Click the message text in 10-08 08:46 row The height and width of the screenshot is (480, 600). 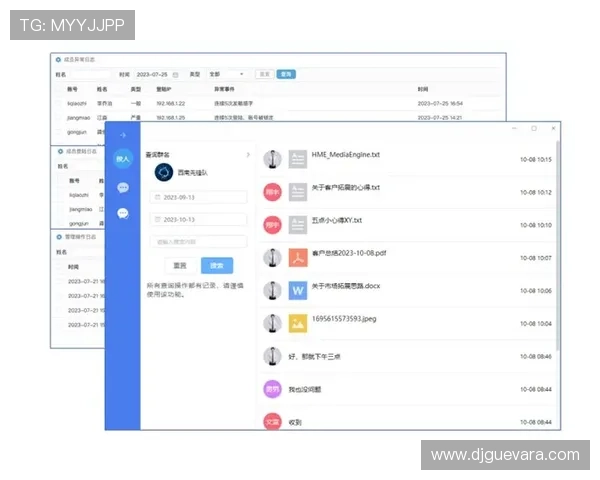(314, 357)
